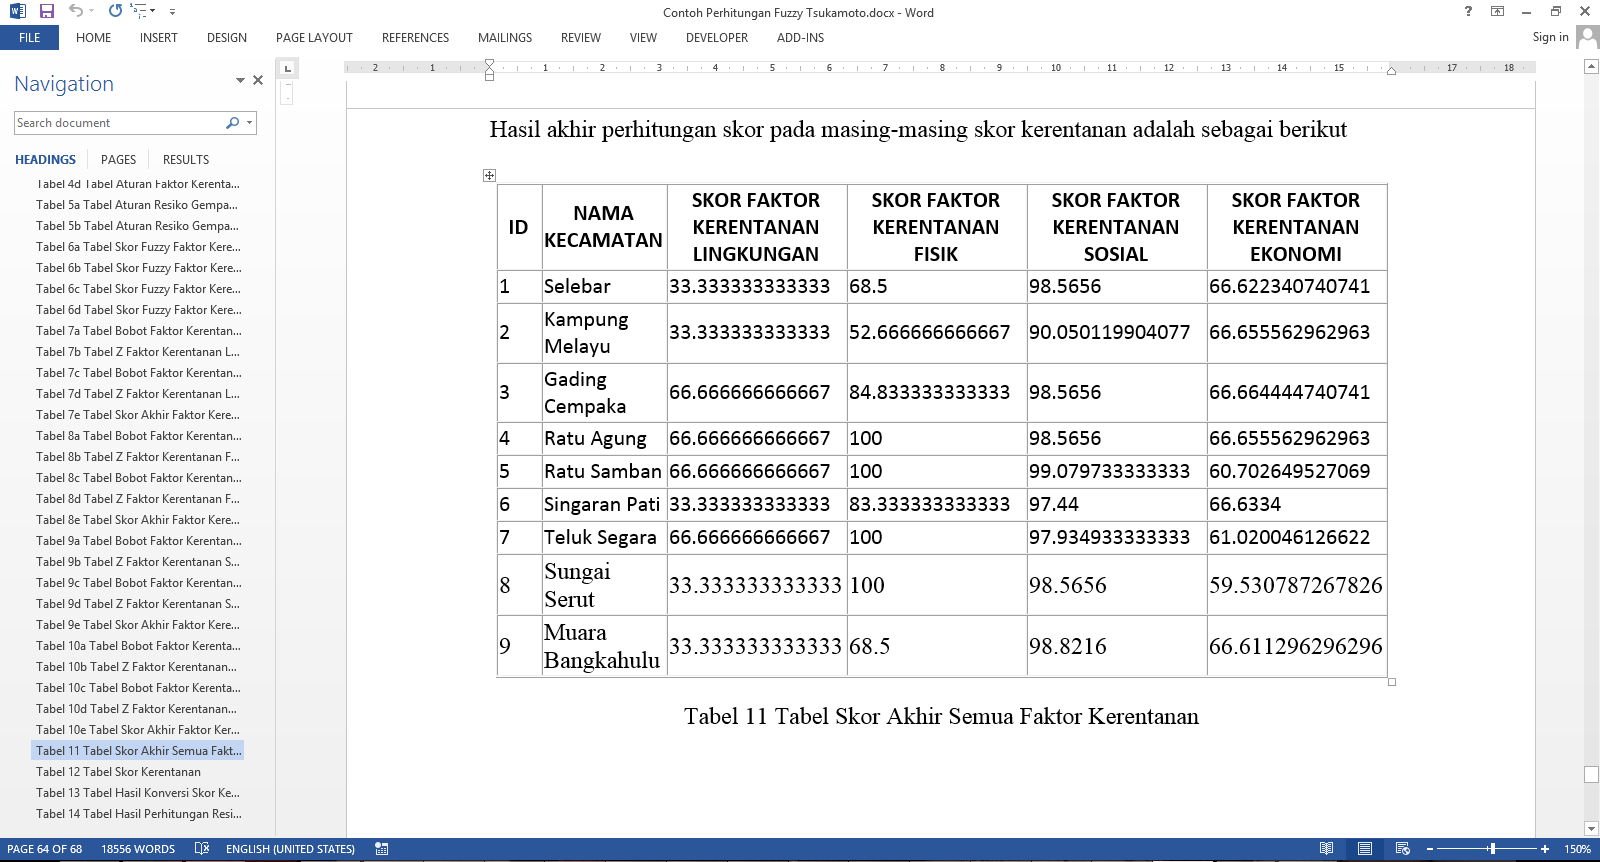Click the Undo arrow icon
The width and height of the screenshot is (1600, 862).
click(x=76, y=11)
